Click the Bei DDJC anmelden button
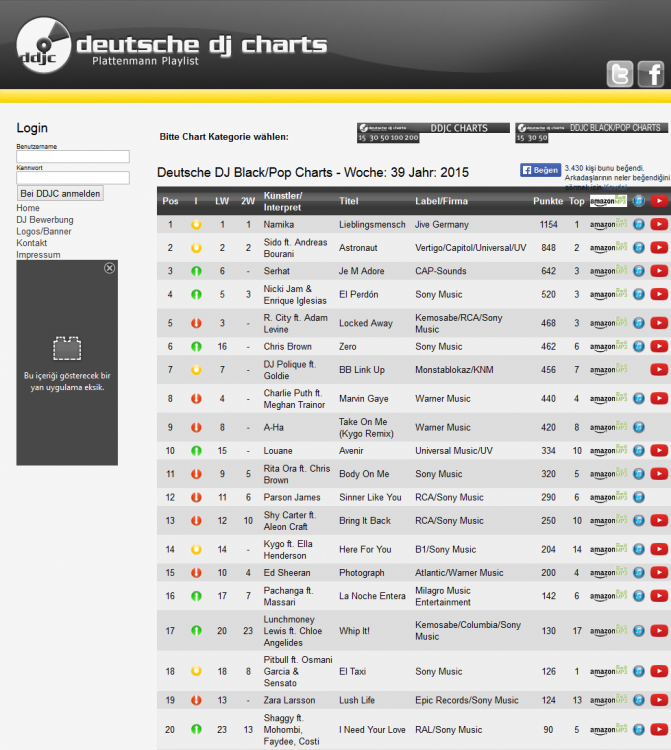The height and width of the screenshot is (750, 671). [60, 194]
